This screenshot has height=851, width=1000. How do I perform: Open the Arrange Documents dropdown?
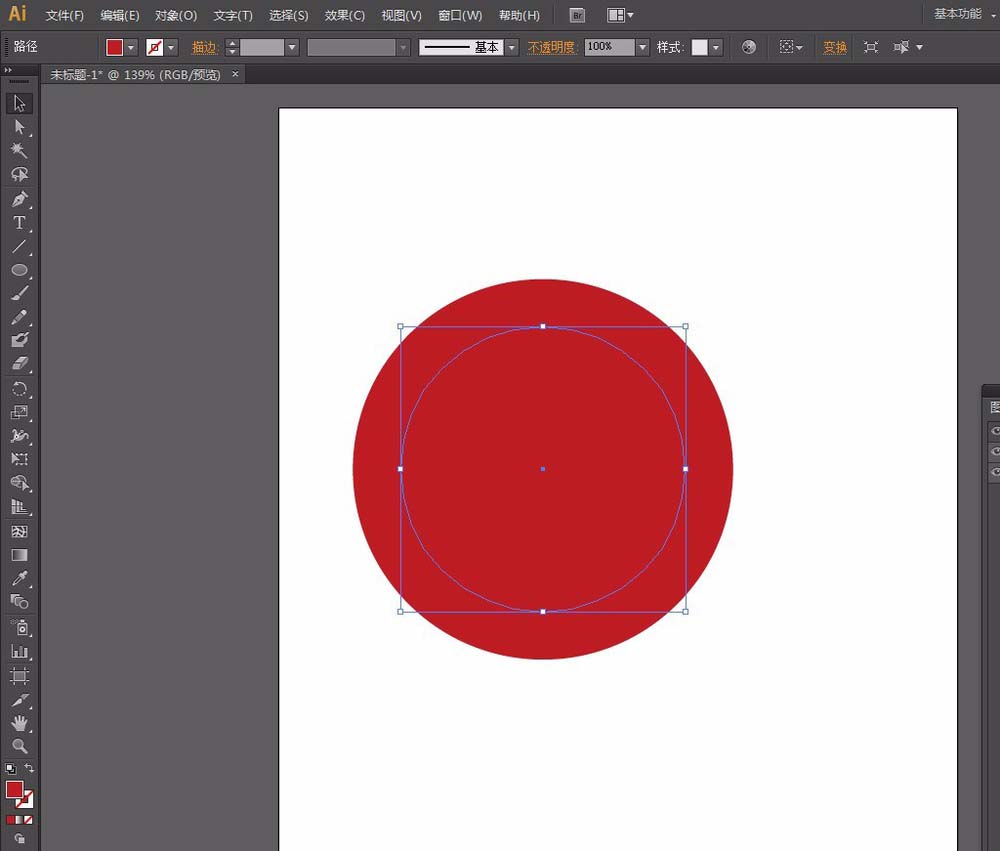(x=620, y=15)
